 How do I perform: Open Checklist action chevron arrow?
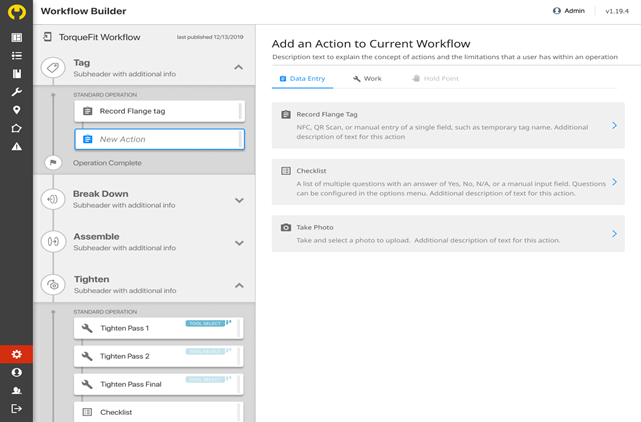tap(614, 182)
